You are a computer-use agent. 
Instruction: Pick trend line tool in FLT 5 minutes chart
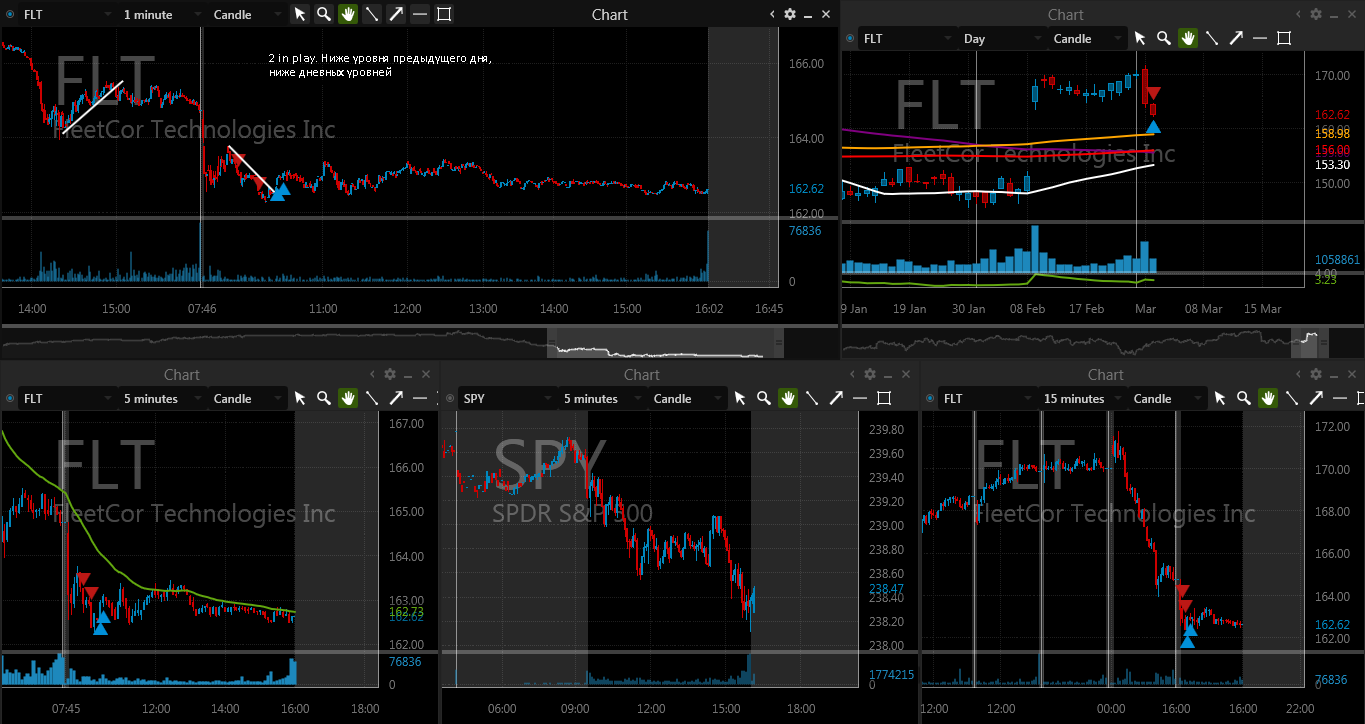pyautogui.click(x=372, y=398)
